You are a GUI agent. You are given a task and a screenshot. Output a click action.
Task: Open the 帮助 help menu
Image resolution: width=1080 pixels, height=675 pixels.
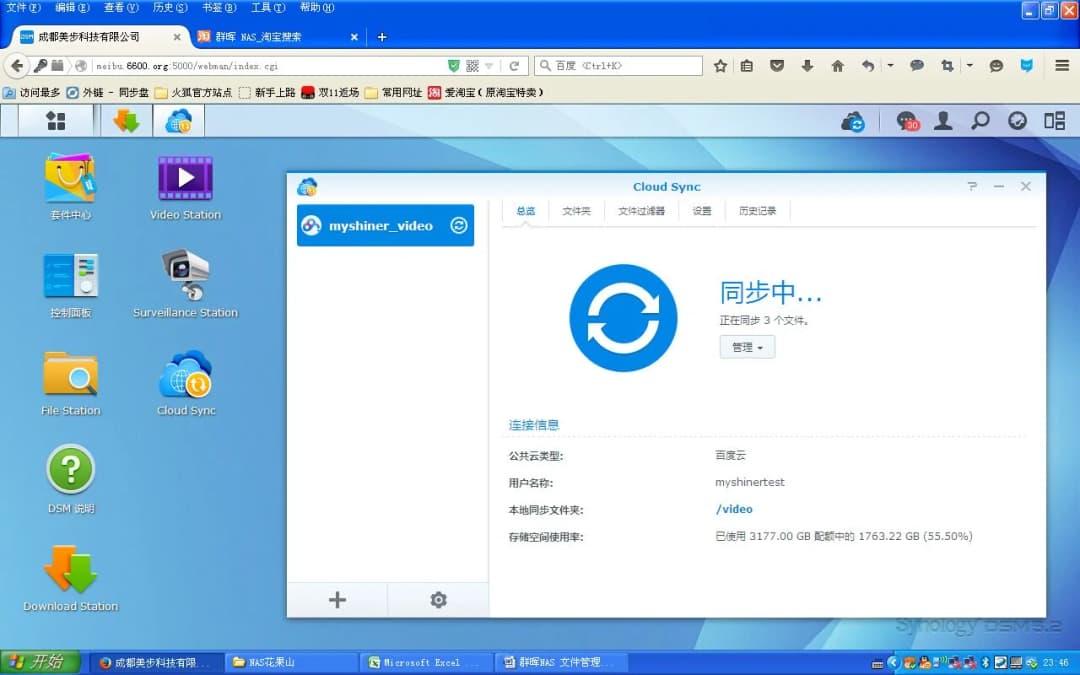tap(317, 8)
